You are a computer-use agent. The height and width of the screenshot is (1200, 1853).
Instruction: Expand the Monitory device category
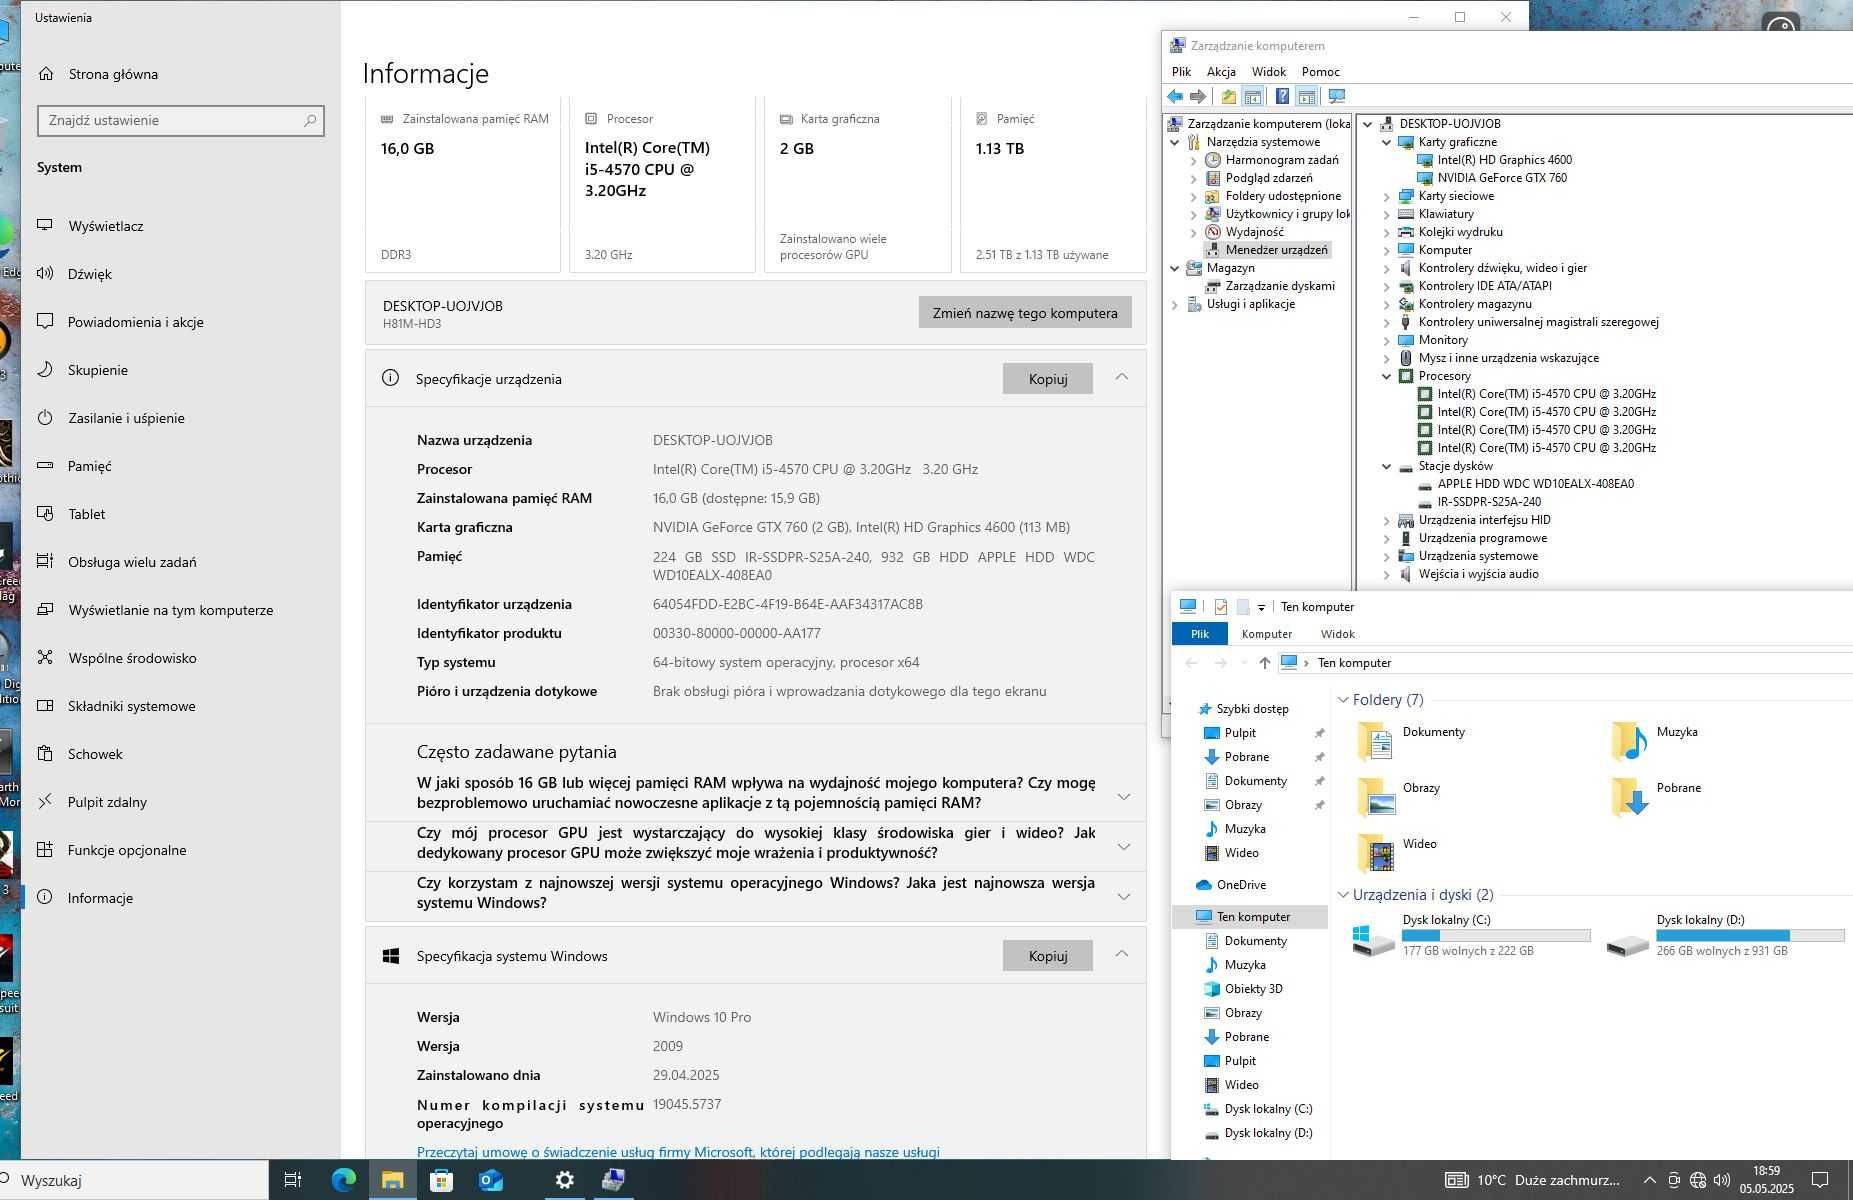tap(1386, 340)
